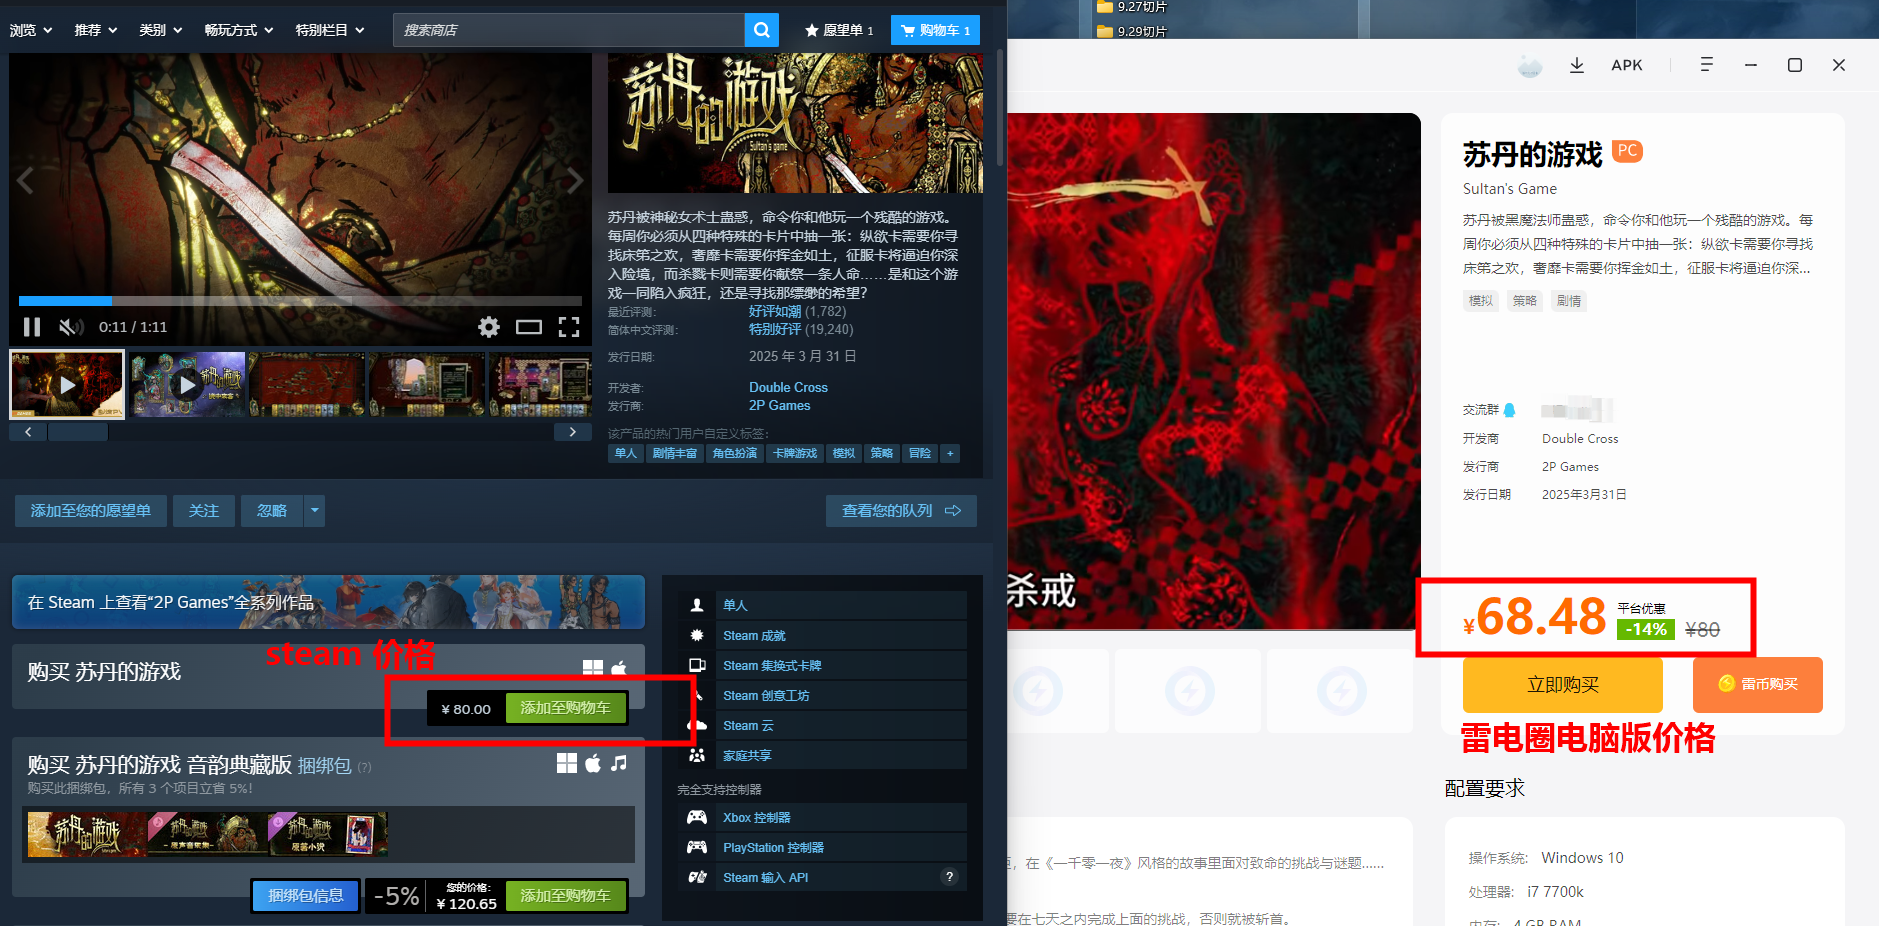Image resolution: width=1879 pixels, height=926 pixels.
Task: Select the second trailer thumbnail
Action: [187, 384]
